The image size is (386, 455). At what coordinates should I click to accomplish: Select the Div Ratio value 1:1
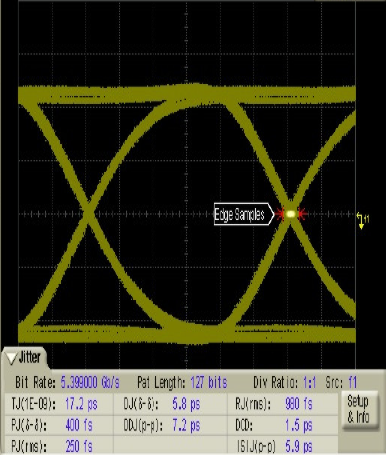[310, 383]
